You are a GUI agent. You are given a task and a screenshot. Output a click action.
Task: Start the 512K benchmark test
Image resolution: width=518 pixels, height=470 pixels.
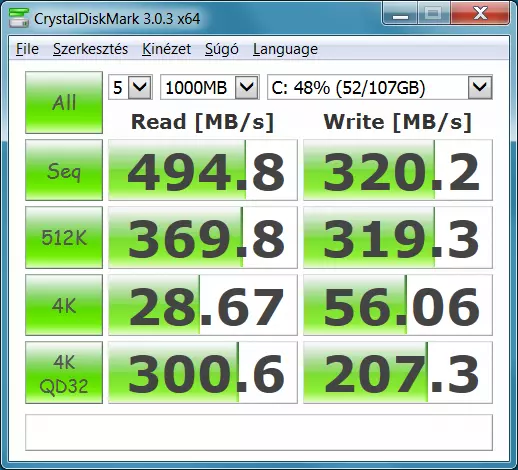[64, 238]
